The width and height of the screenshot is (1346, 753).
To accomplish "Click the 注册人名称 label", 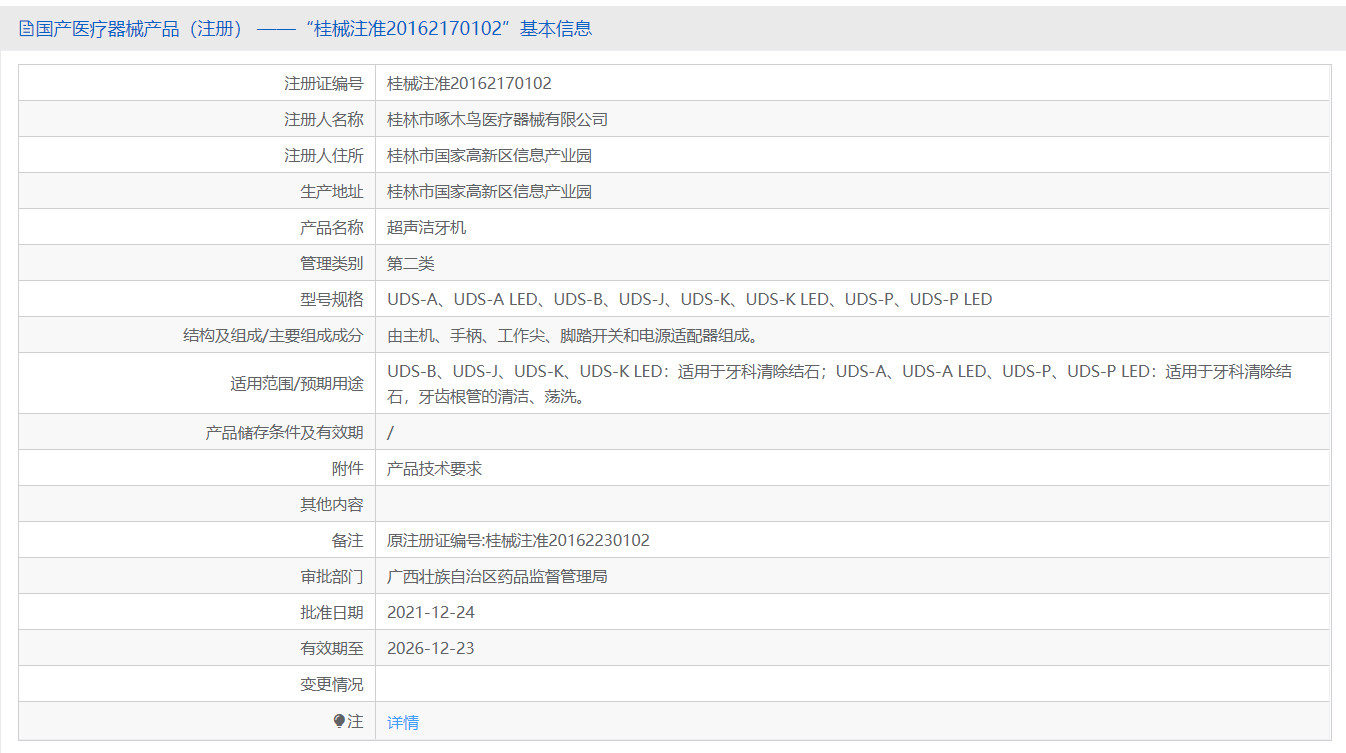I will (x=324, y=120).
